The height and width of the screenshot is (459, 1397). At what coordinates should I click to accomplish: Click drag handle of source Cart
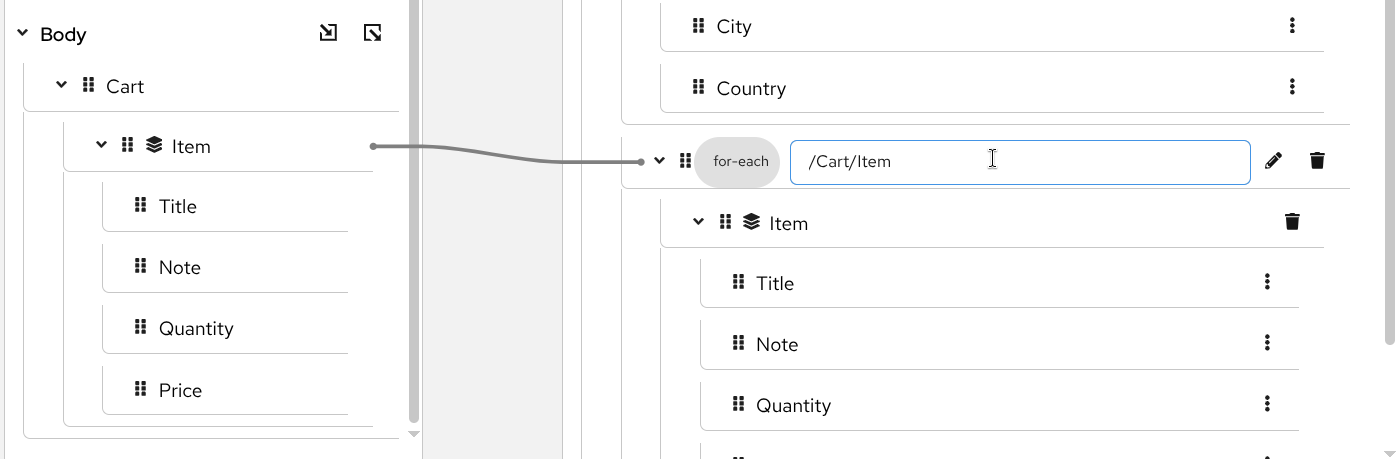pos(88,86)
